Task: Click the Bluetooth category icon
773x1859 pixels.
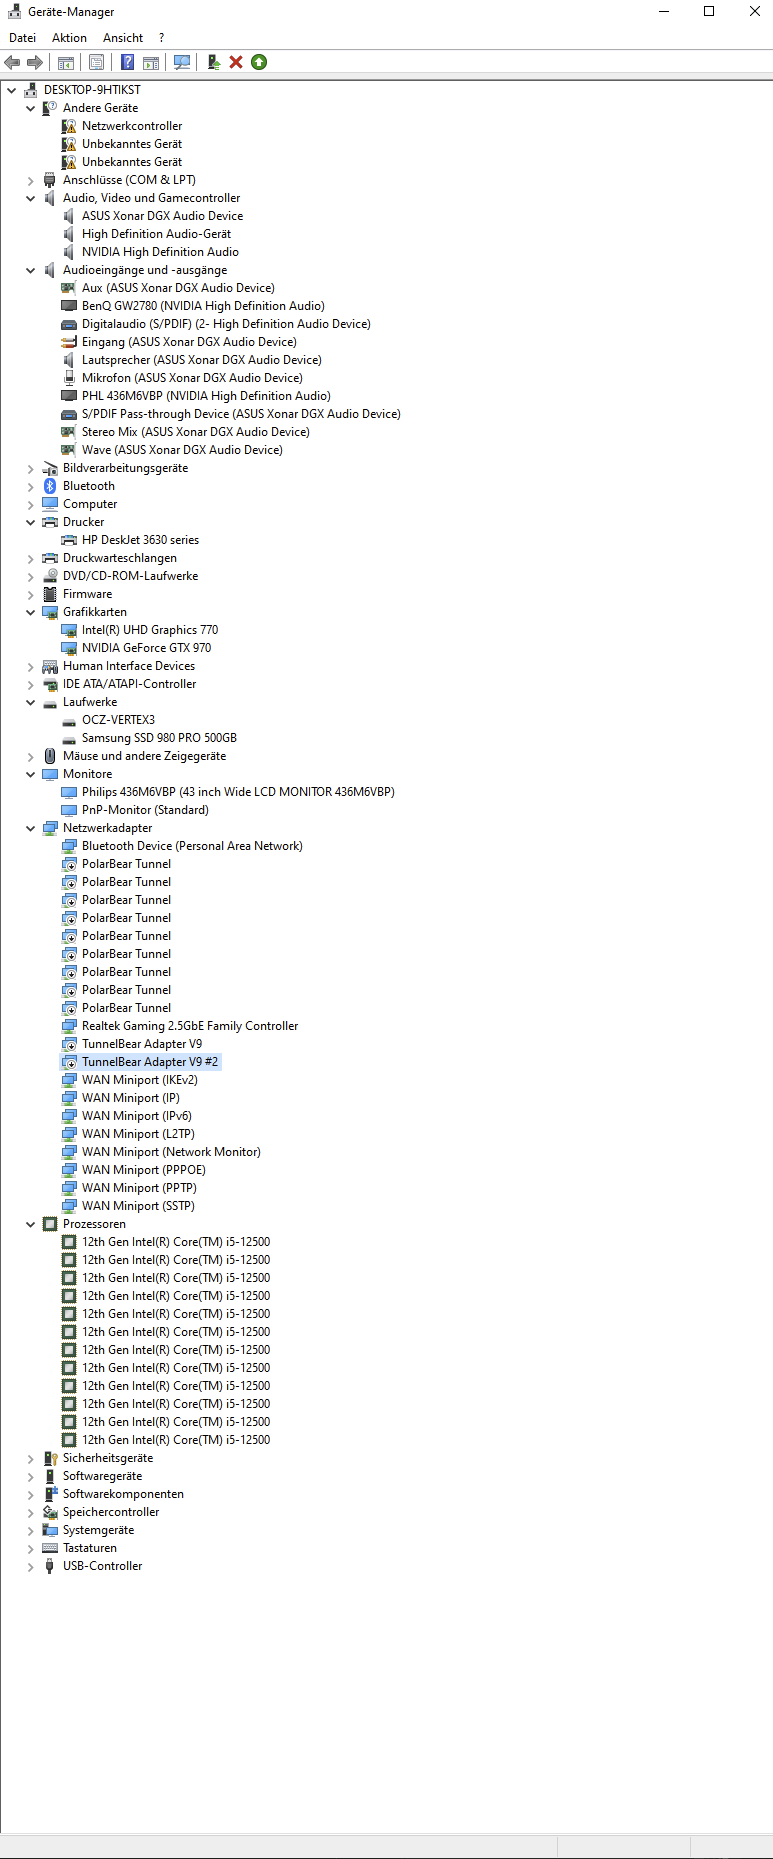Action: [x=50, y=486]
